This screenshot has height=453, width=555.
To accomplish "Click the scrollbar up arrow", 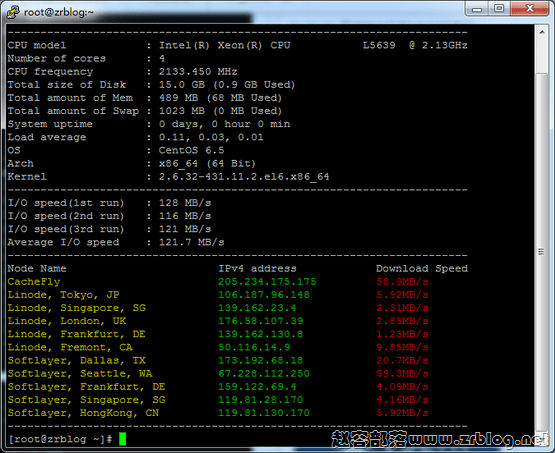I will tap(542, 32).
